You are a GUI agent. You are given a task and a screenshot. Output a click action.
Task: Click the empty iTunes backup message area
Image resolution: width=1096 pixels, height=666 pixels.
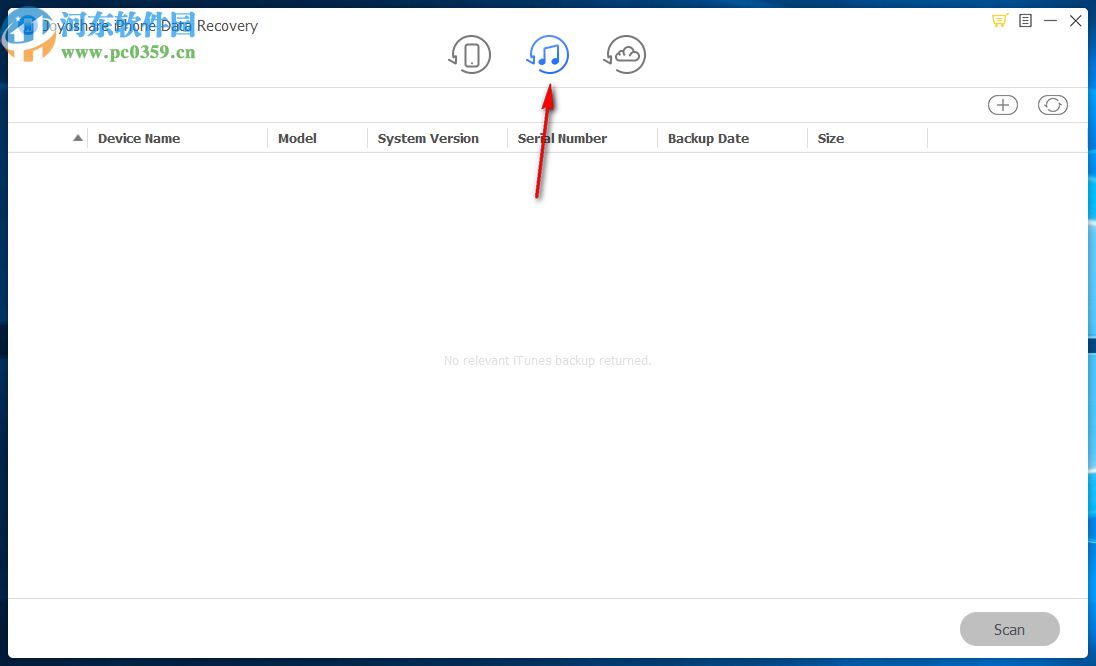click(x=547, y=360)
